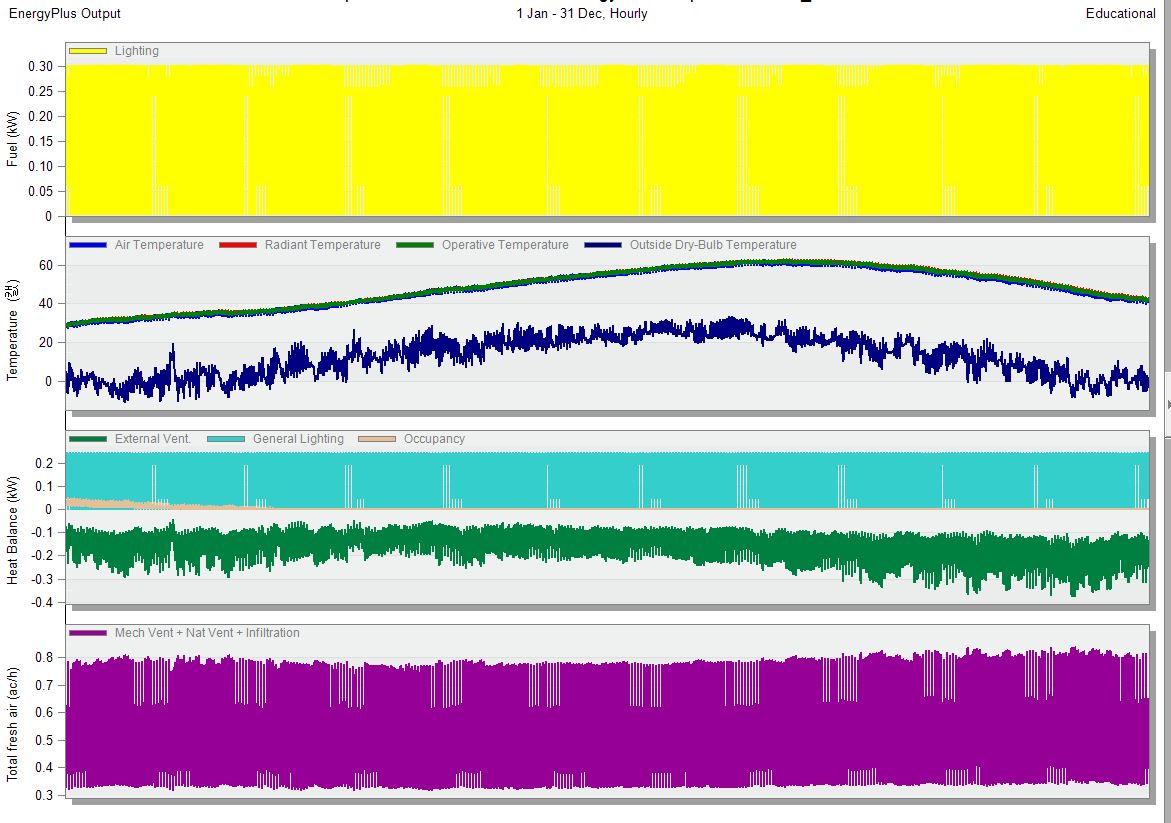Click the Mech Vent + Nat Vent + Infiltration label
The height and width of the screenshot is (823, 1171).
pos(207,633)
